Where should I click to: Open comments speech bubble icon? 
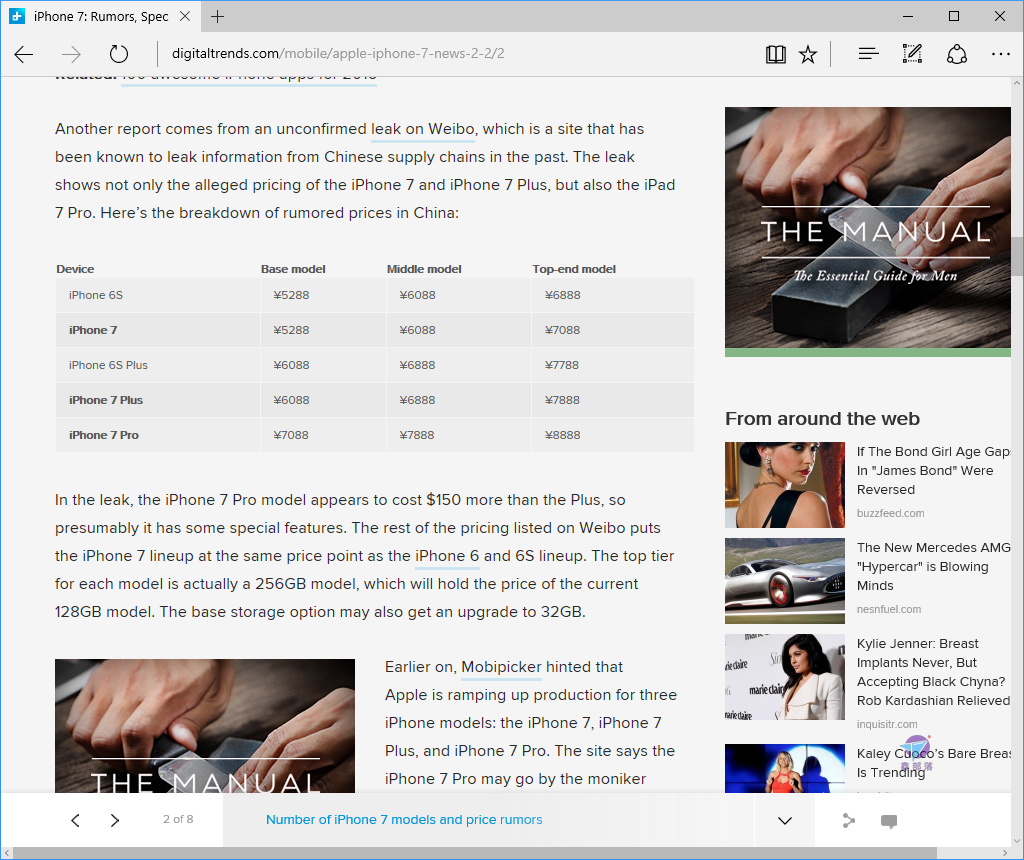tap(889, 821)
